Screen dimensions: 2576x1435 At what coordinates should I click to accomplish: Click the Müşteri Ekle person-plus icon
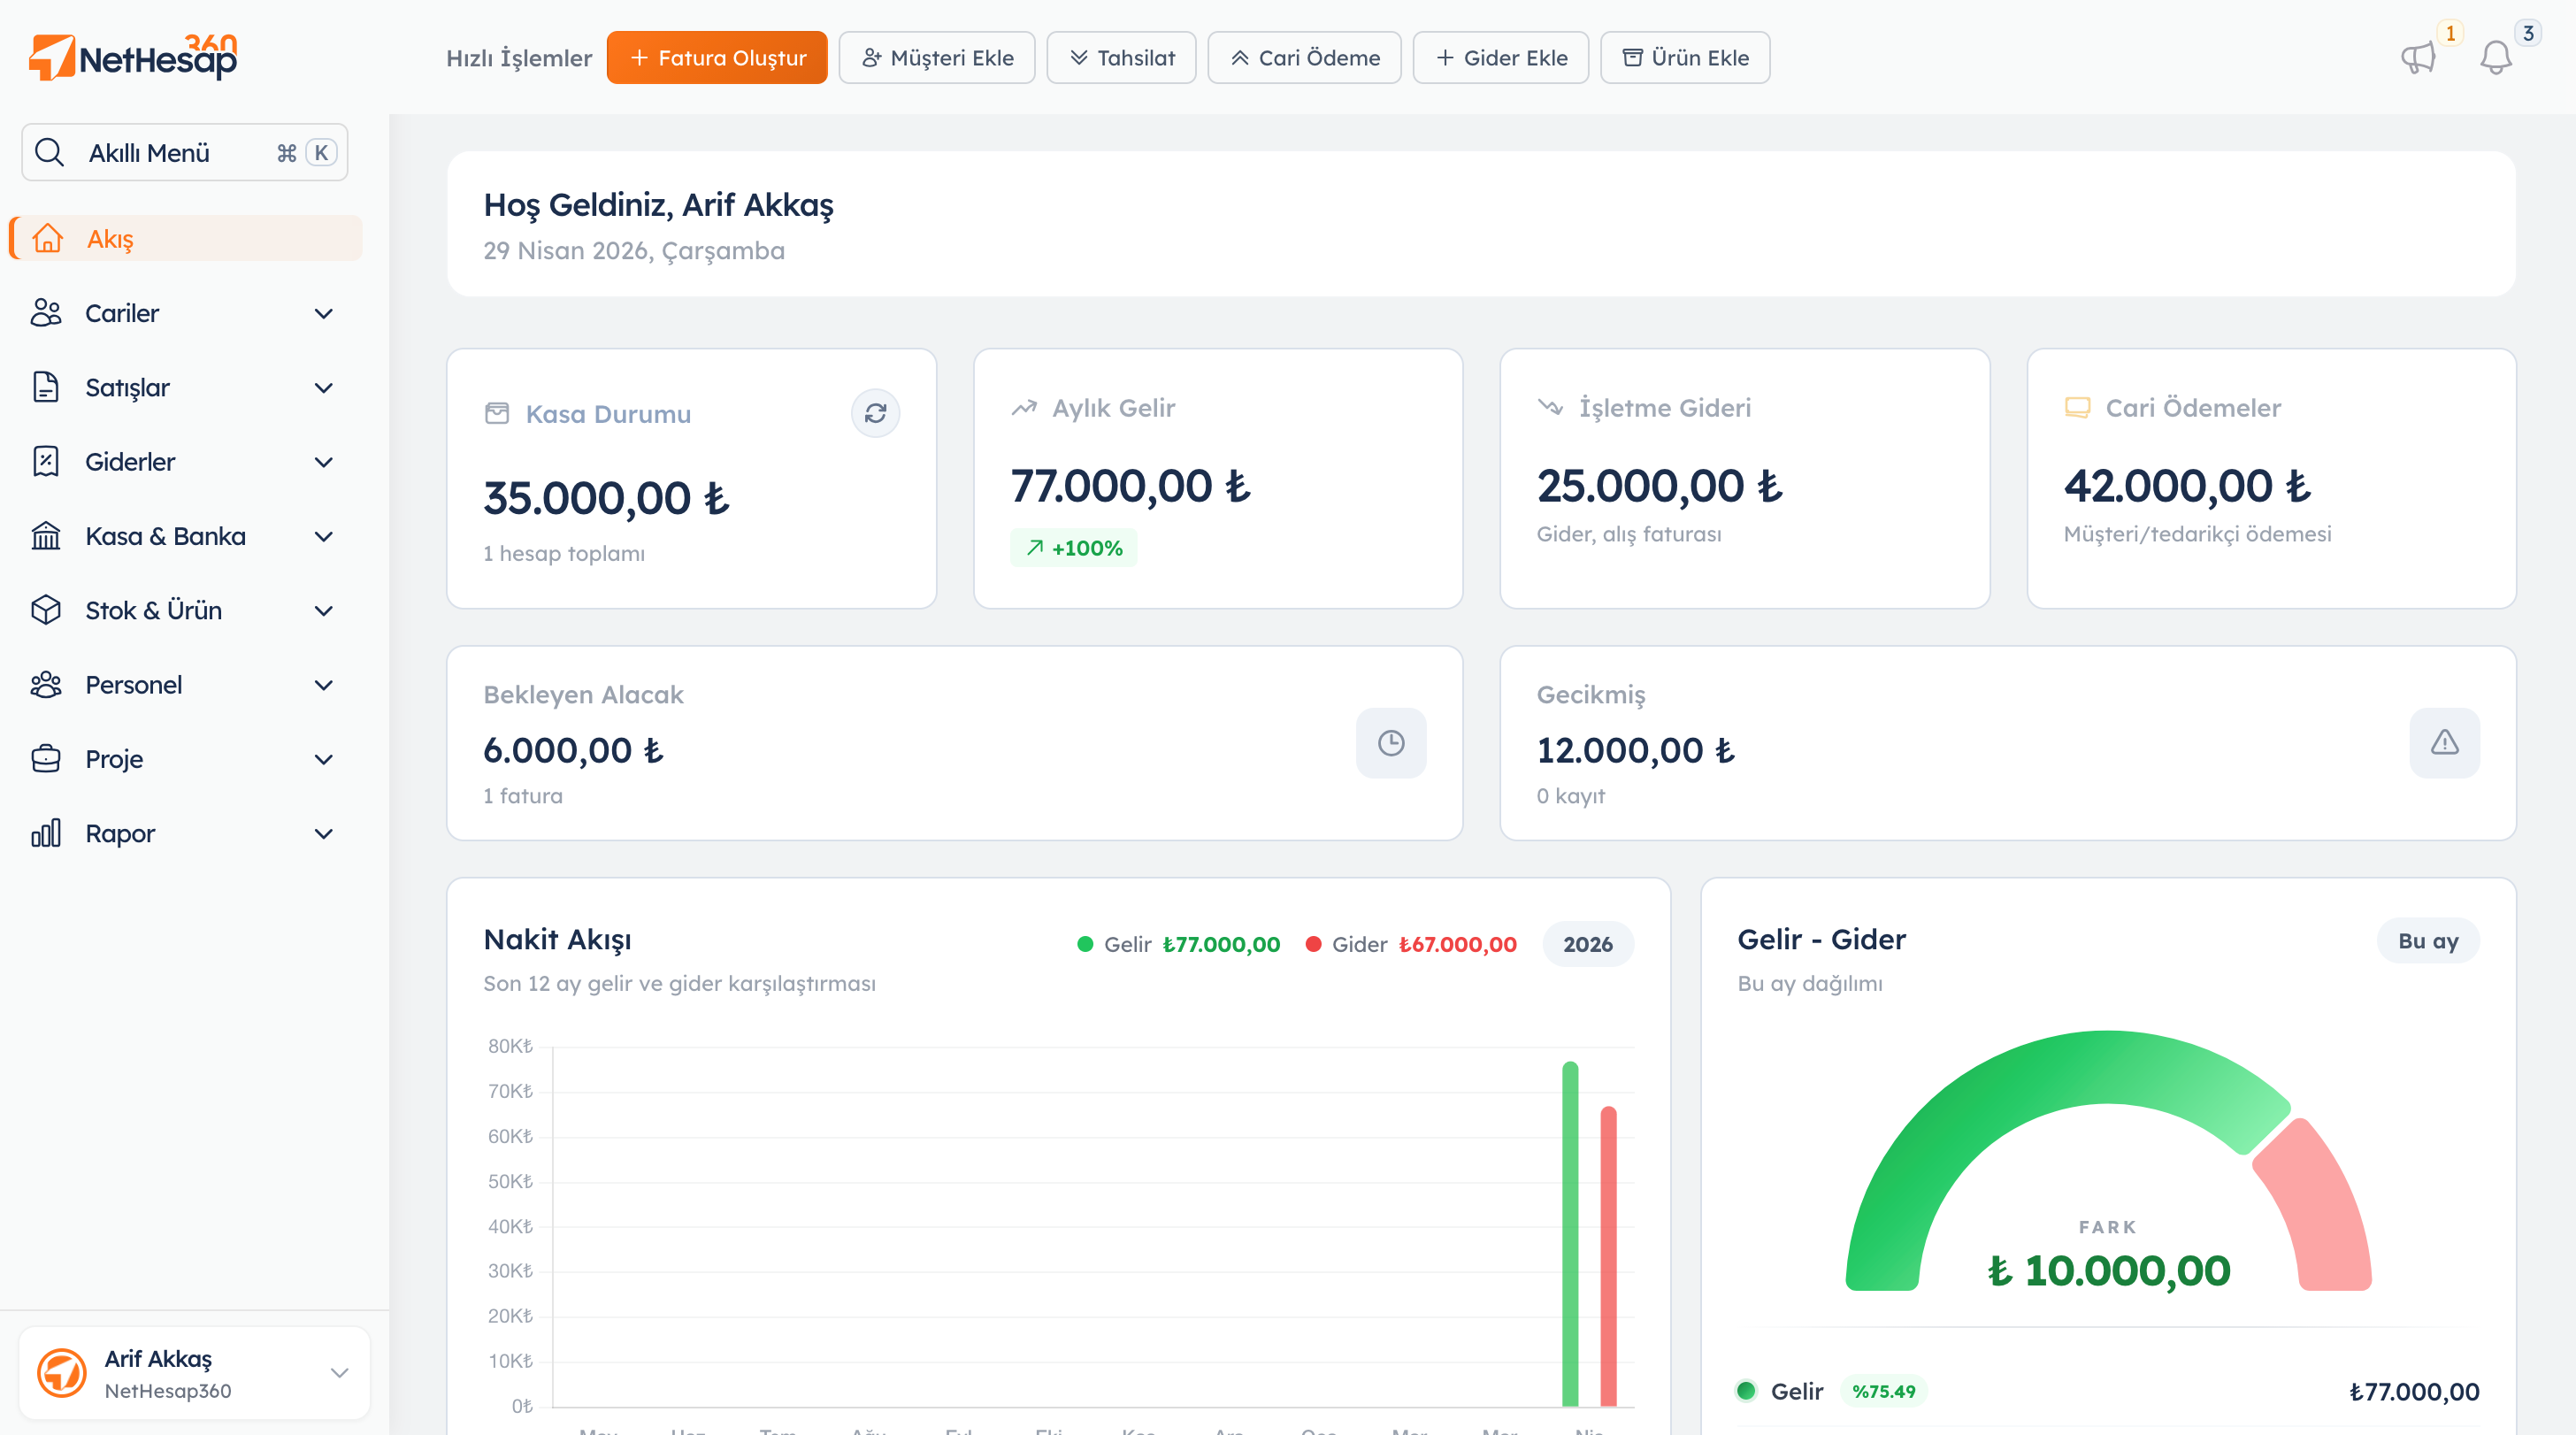[x=871, y=58]
